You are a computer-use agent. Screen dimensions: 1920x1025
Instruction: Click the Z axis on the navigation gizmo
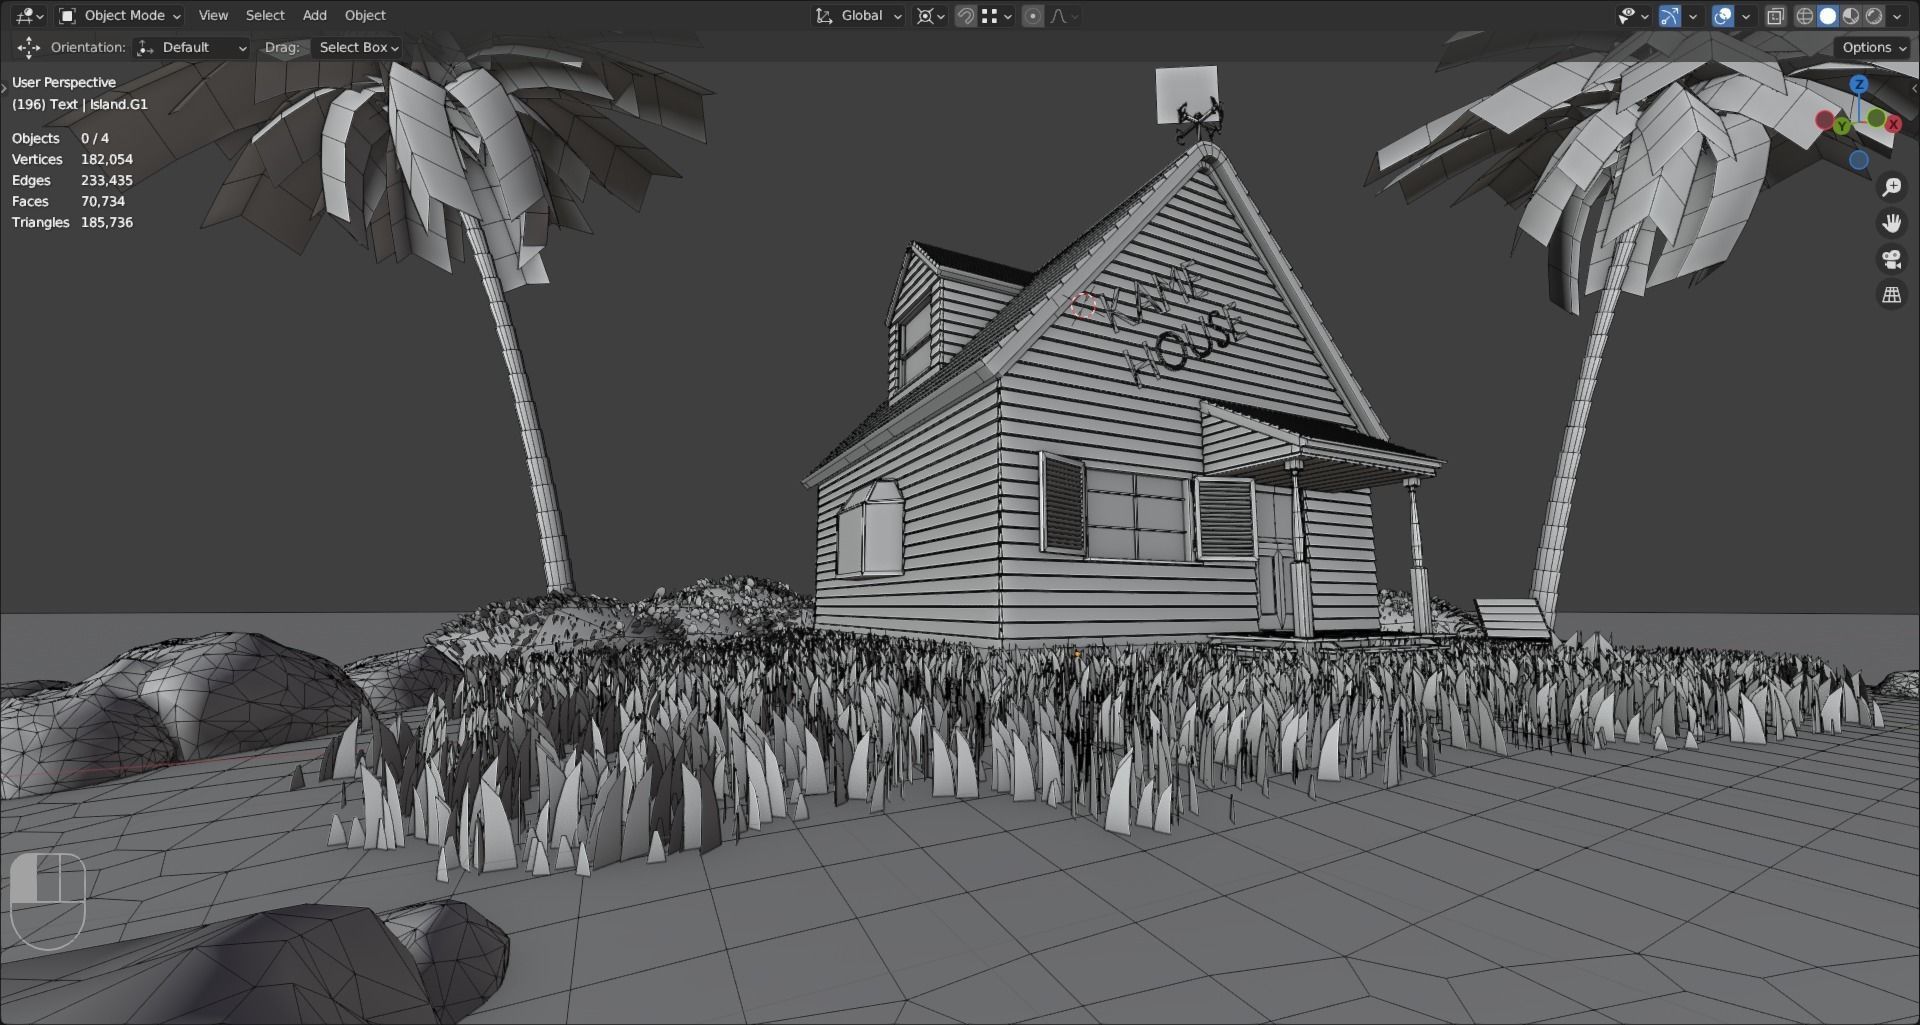(x=1859, y=84)
